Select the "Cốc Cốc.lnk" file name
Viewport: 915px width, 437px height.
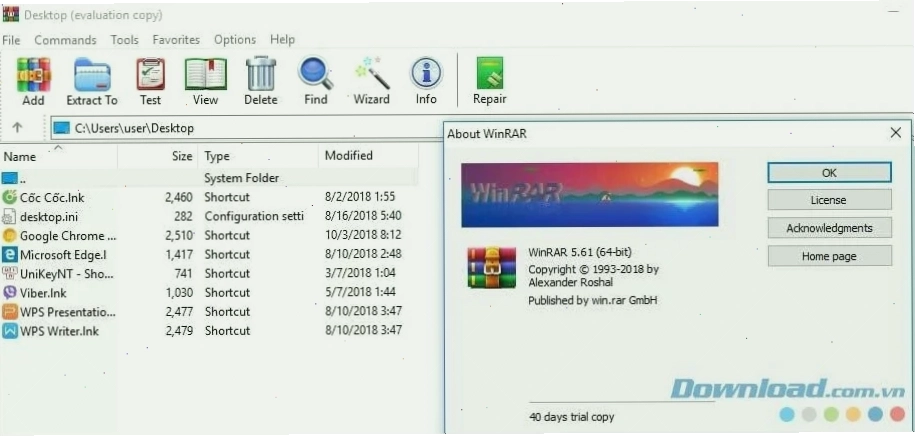coord(52,197)
